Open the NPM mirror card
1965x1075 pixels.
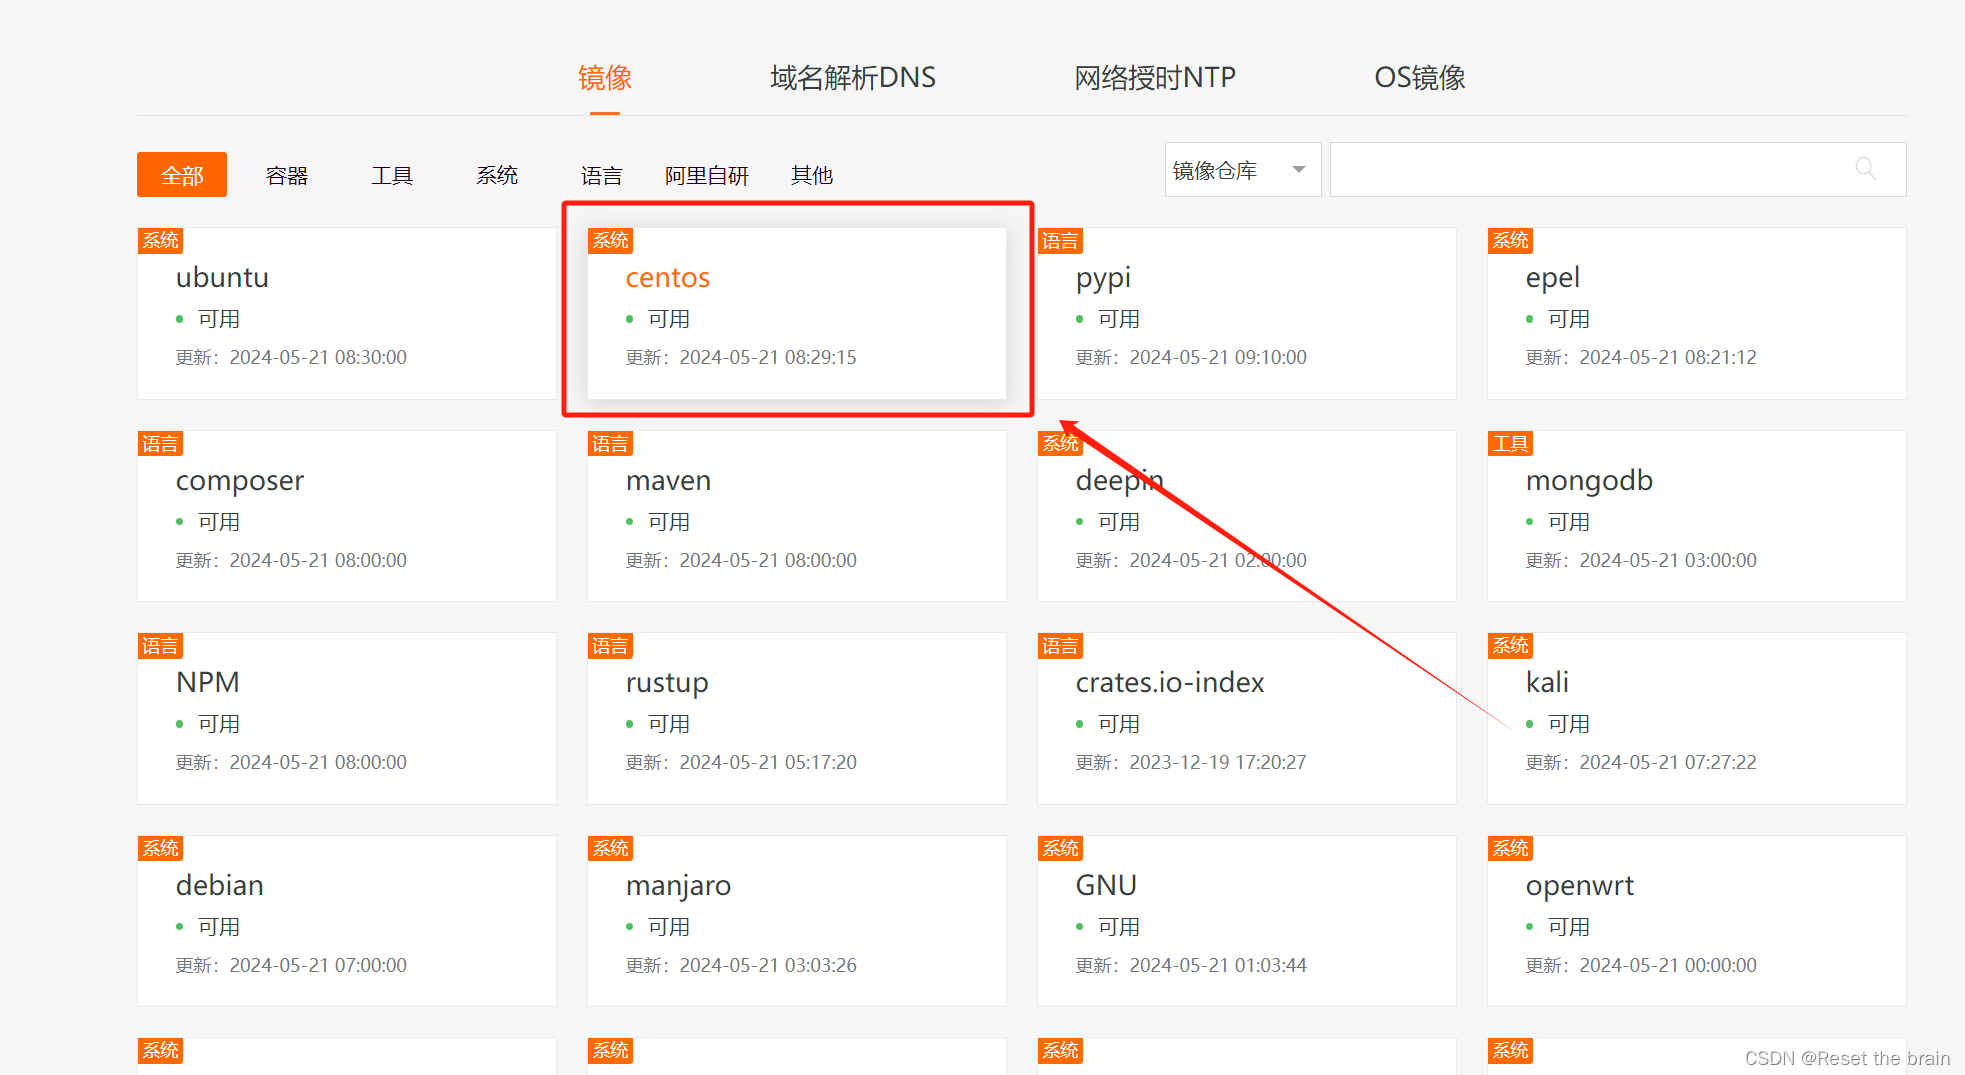(x=347, y=719)
